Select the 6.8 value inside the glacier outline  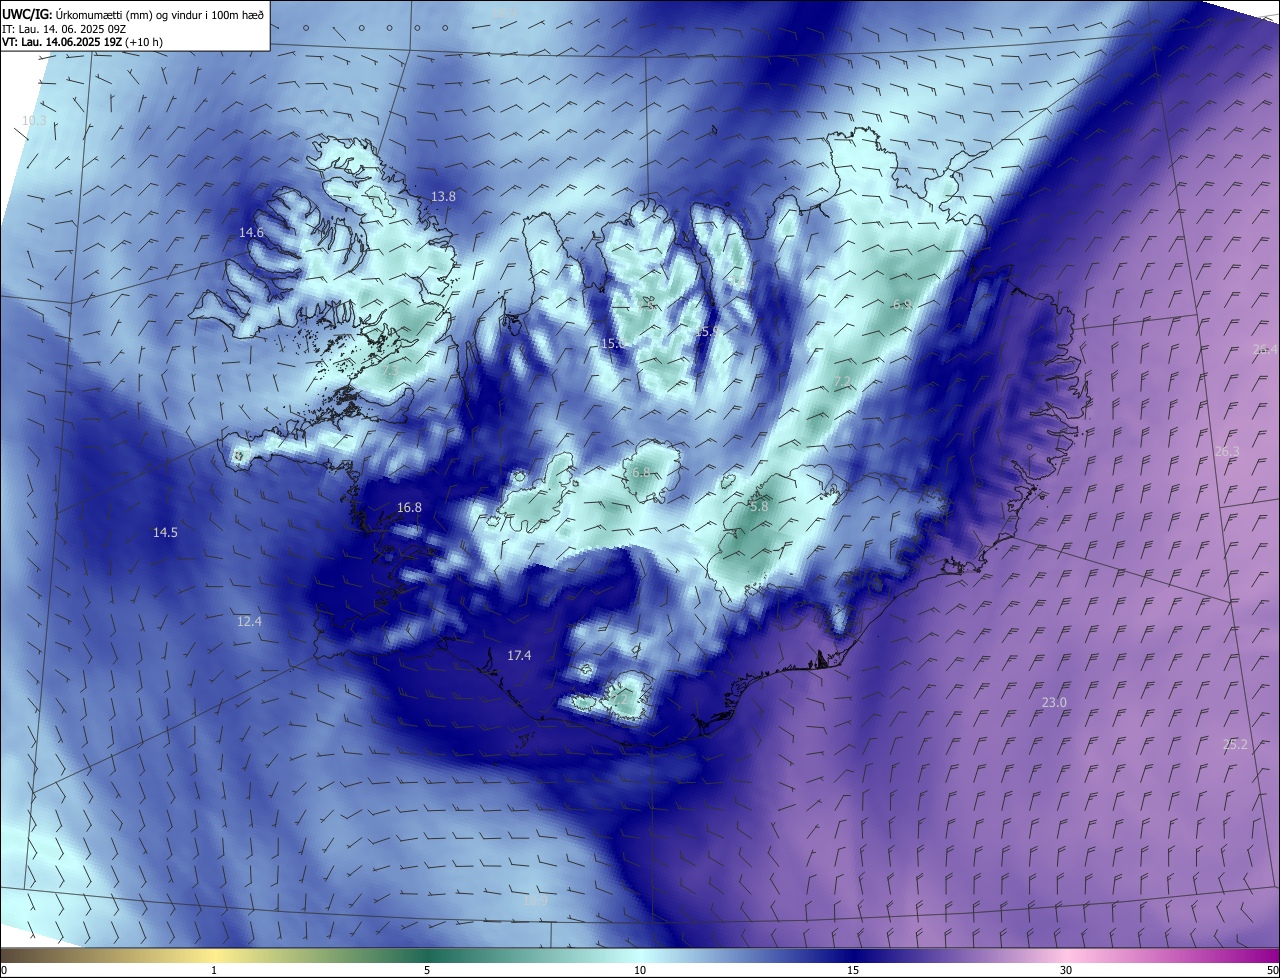pyautogui.click(x=641, y=472)
